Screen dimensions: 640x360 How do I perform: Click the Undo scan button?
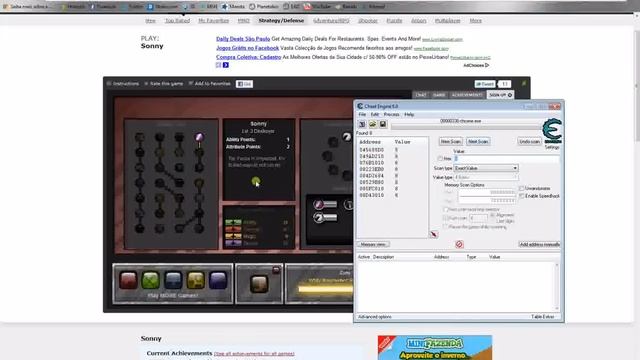tap(529, 141)
